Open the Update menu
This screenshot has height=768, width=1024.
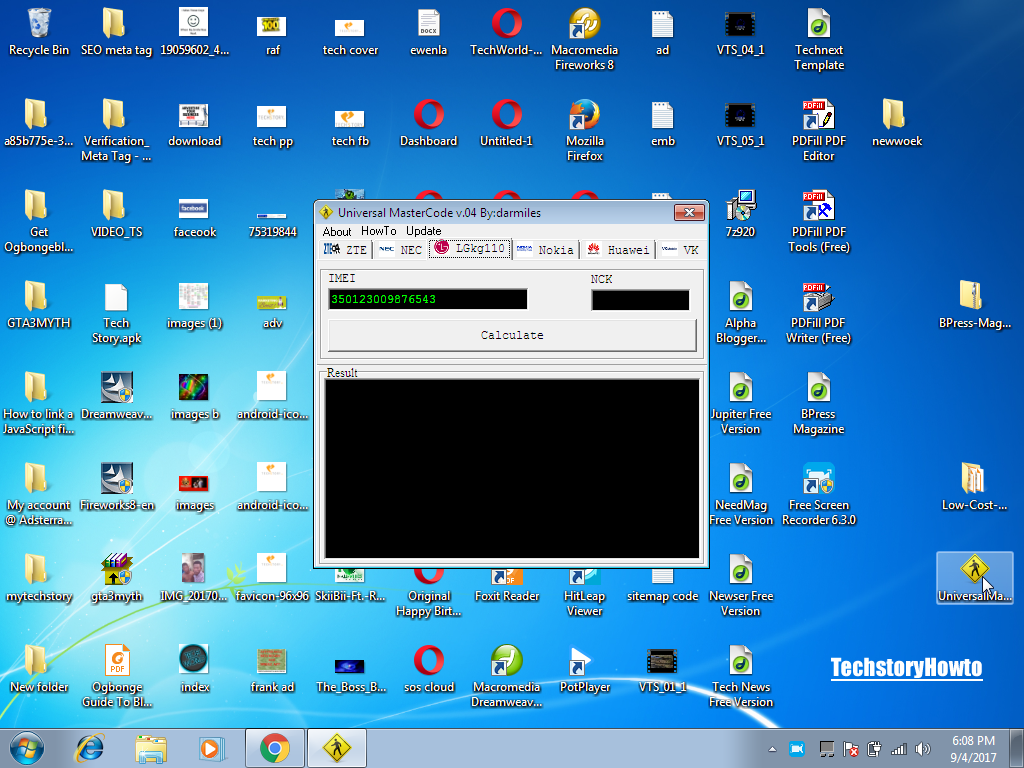[x=424, y=231]
